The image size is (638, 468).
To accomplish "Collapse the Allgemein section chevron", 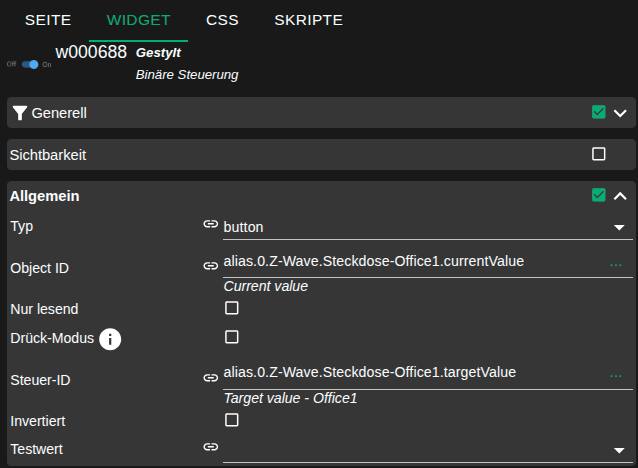I will (620, 196).
